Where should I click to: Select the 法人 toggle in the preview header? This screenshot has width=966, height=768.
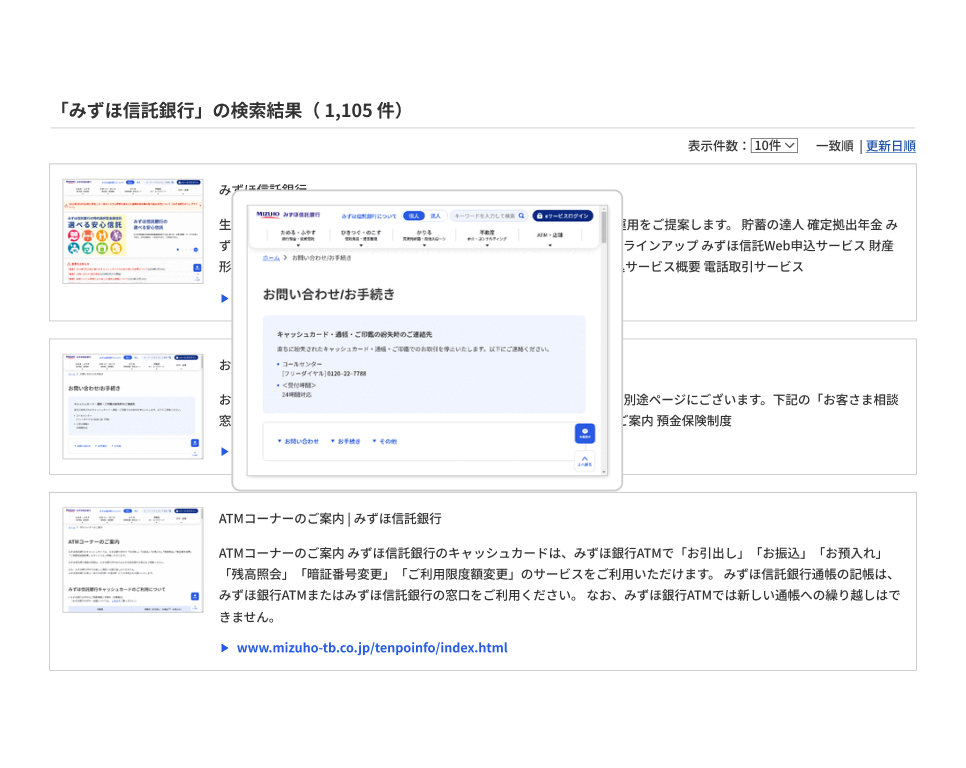coord(435,216)
